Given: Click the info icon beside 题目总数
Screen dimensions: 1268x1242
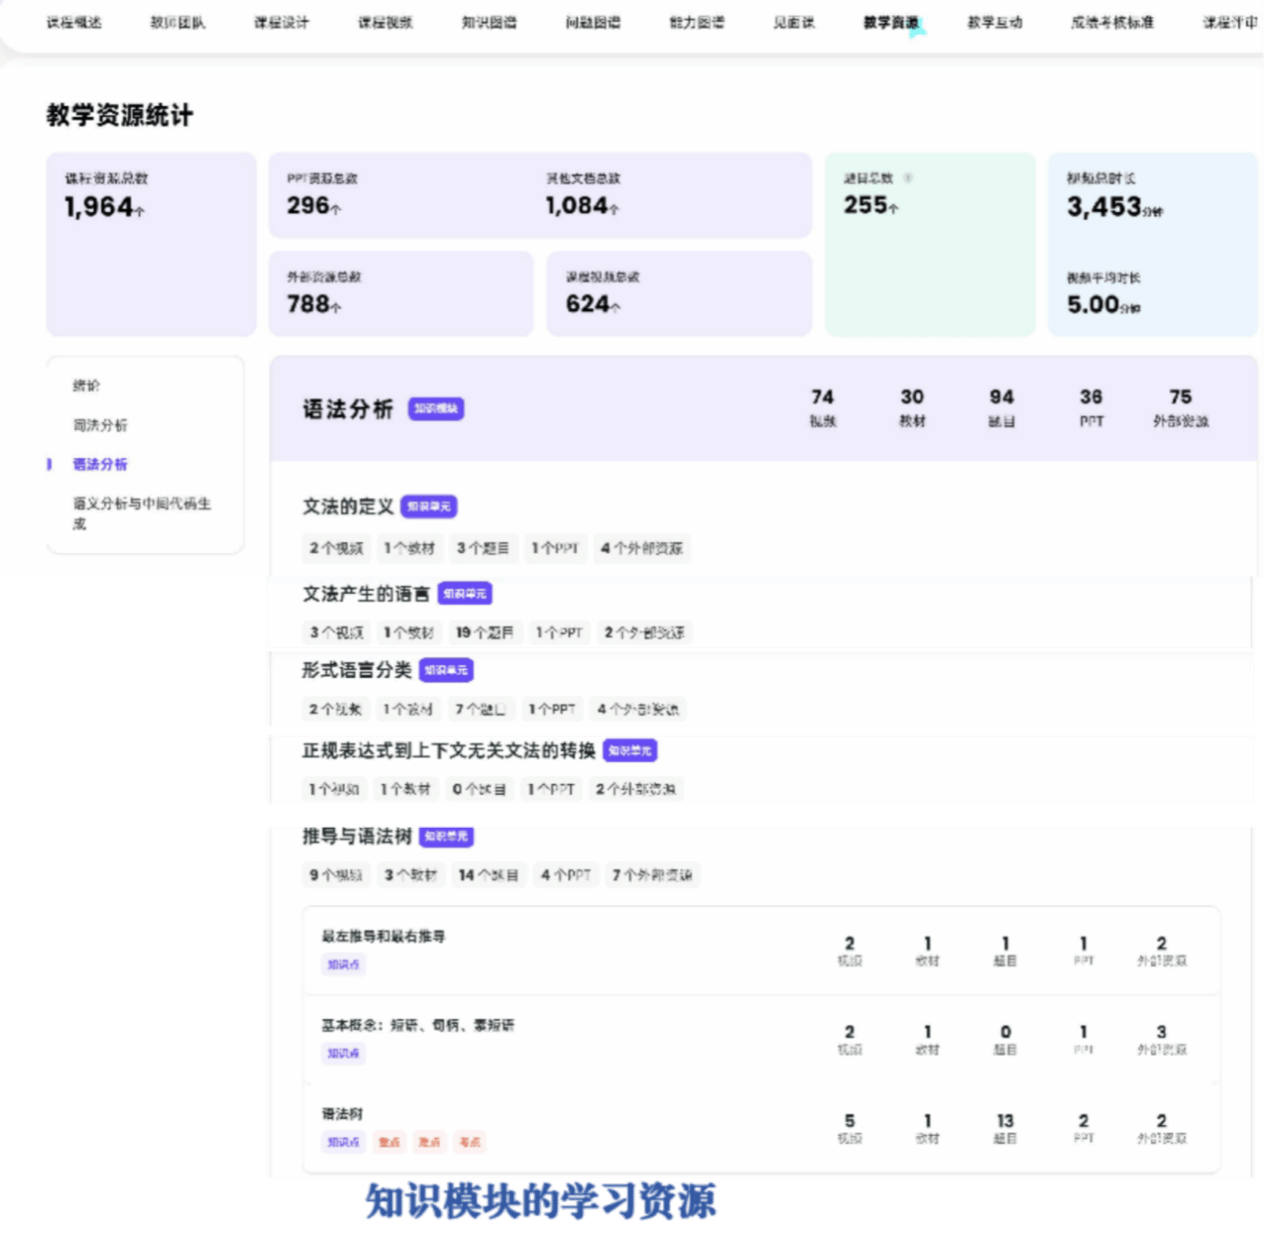Looking at the screenshot, I should (908, 178).
